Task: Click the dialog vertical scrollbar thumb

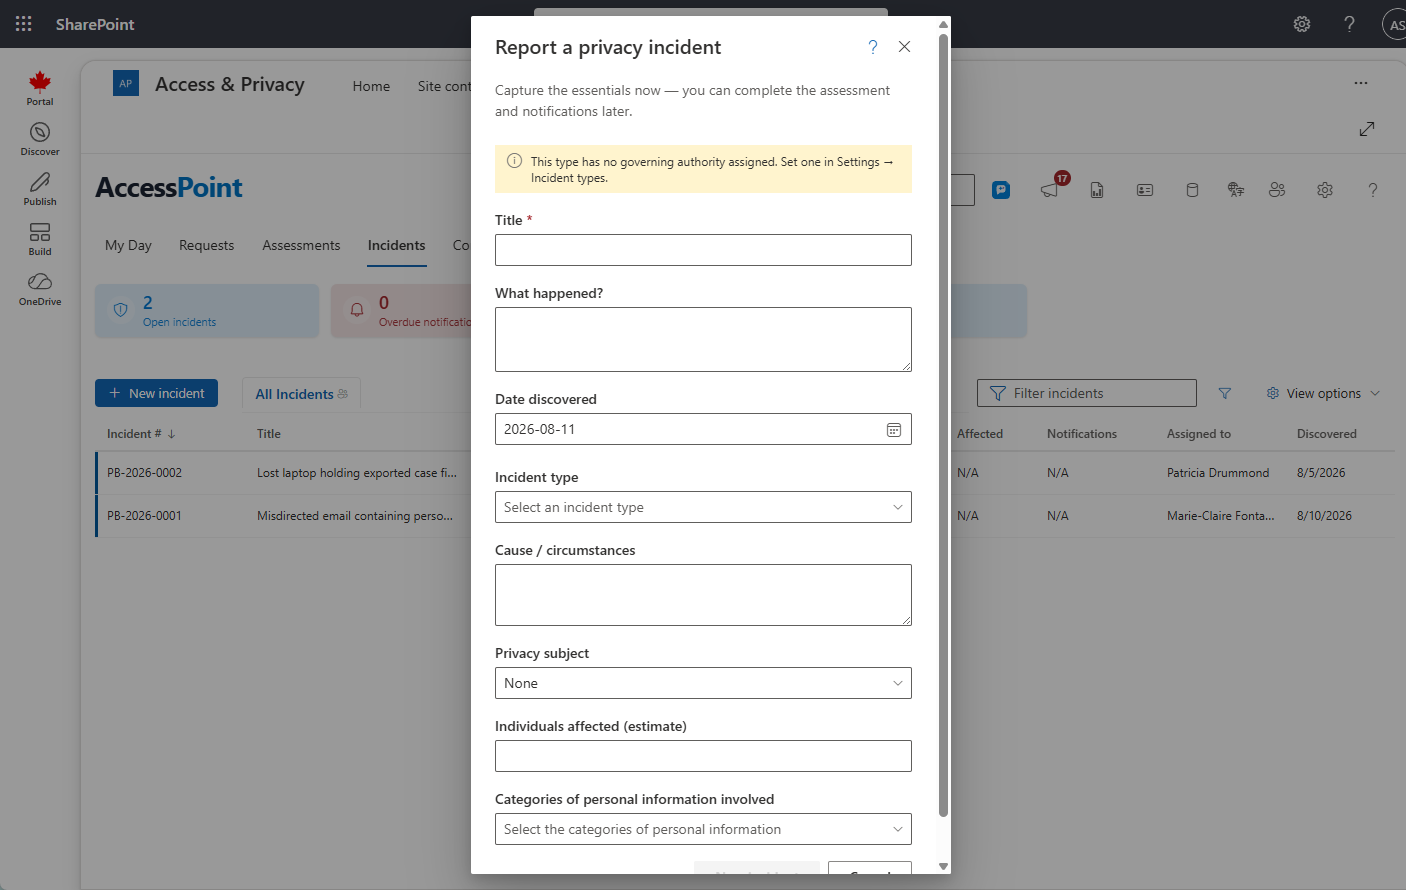Action: (943, 425)
